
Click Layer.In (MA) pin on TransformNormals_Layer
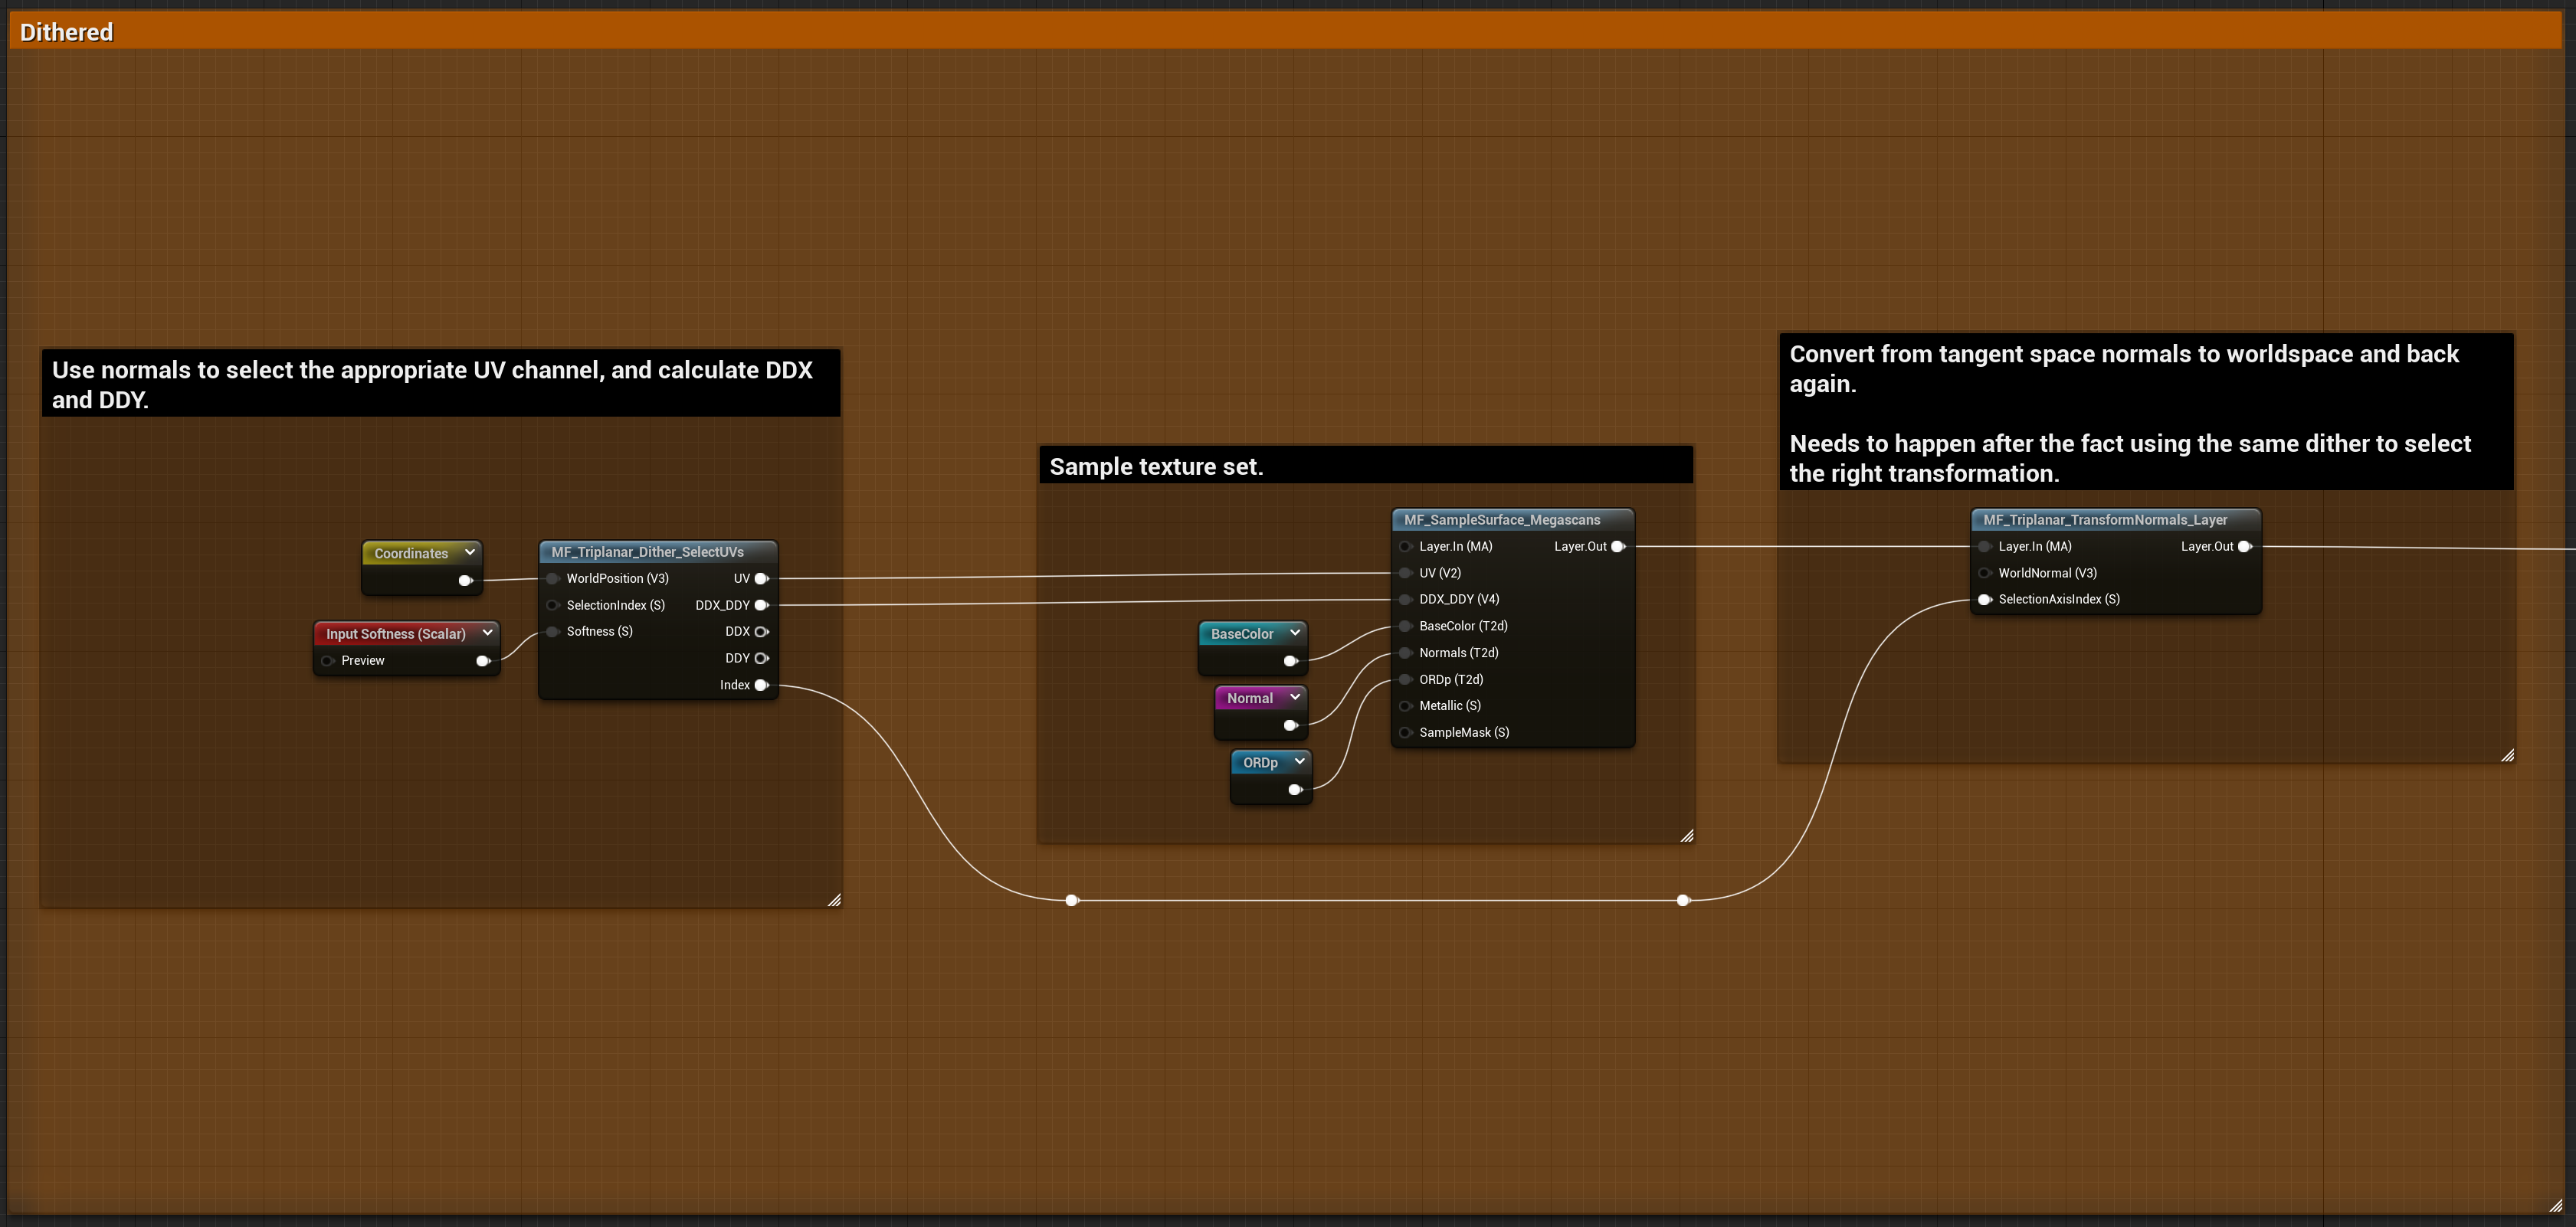[1984, 547]
